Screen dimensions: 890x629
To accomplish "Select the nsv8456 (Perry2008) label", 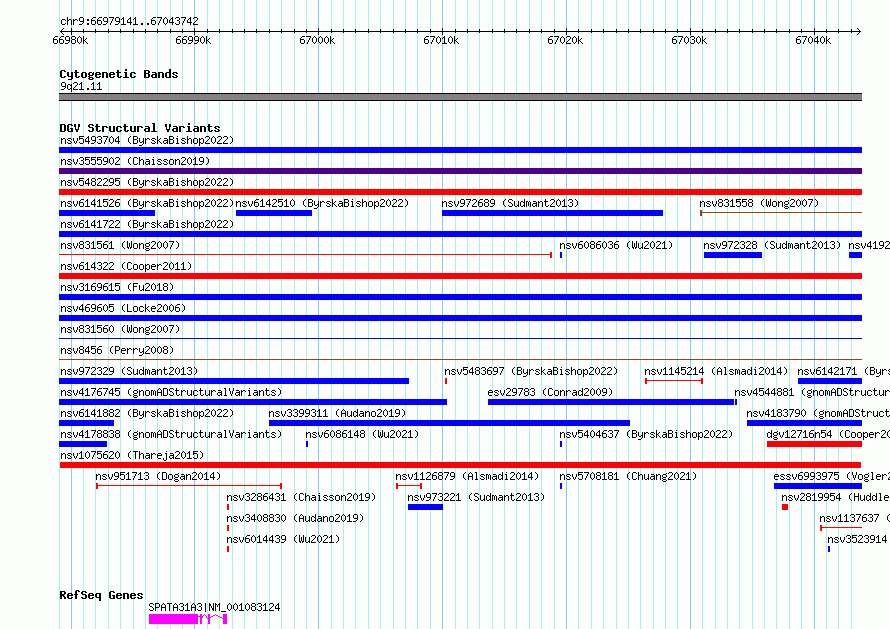I will tap(117, 350).
